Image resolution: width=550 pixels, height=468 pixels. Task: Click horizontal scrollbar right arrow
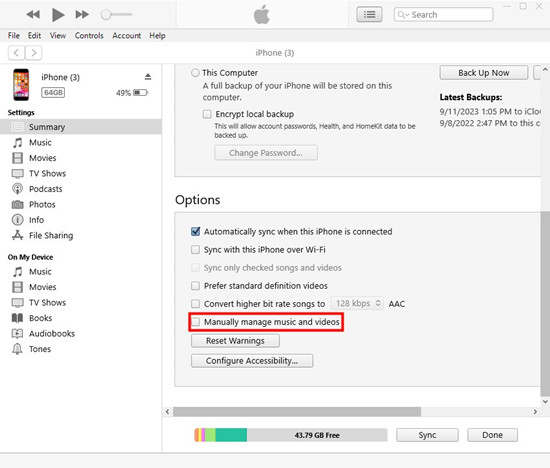click(535, 412)
